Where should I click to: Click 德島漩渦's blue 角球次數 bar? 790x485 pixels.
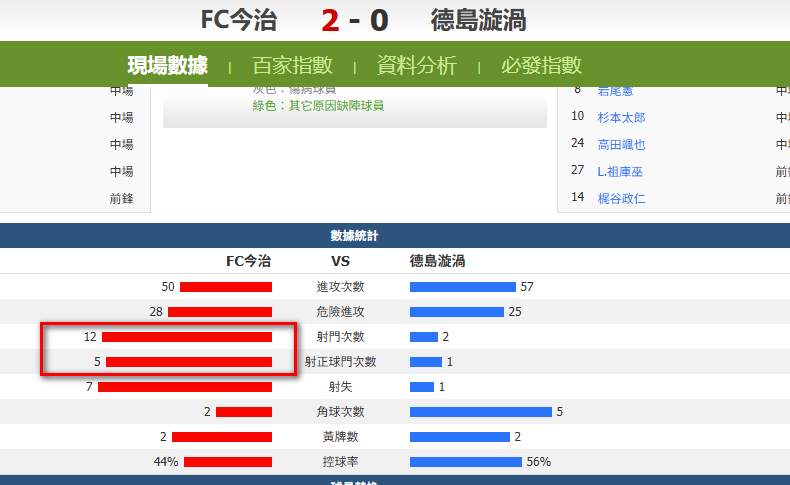pyautogui.click(x=480, y=412)
